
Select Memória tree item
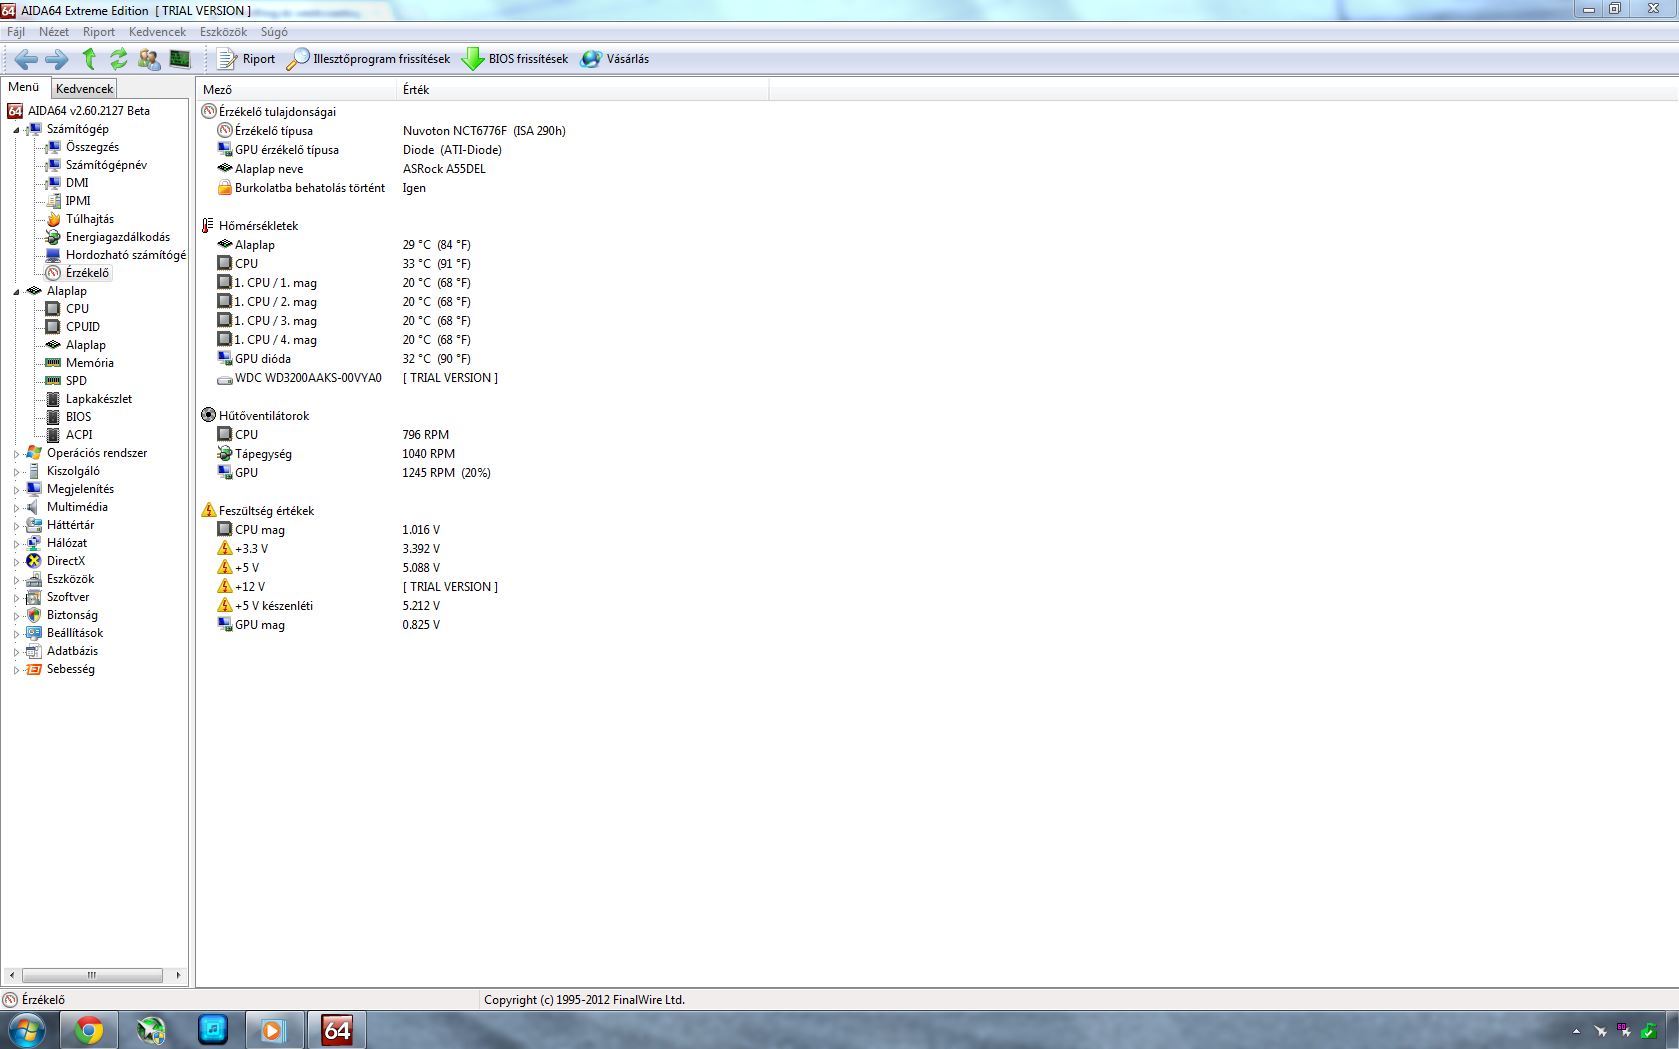(x=90, y=363)
